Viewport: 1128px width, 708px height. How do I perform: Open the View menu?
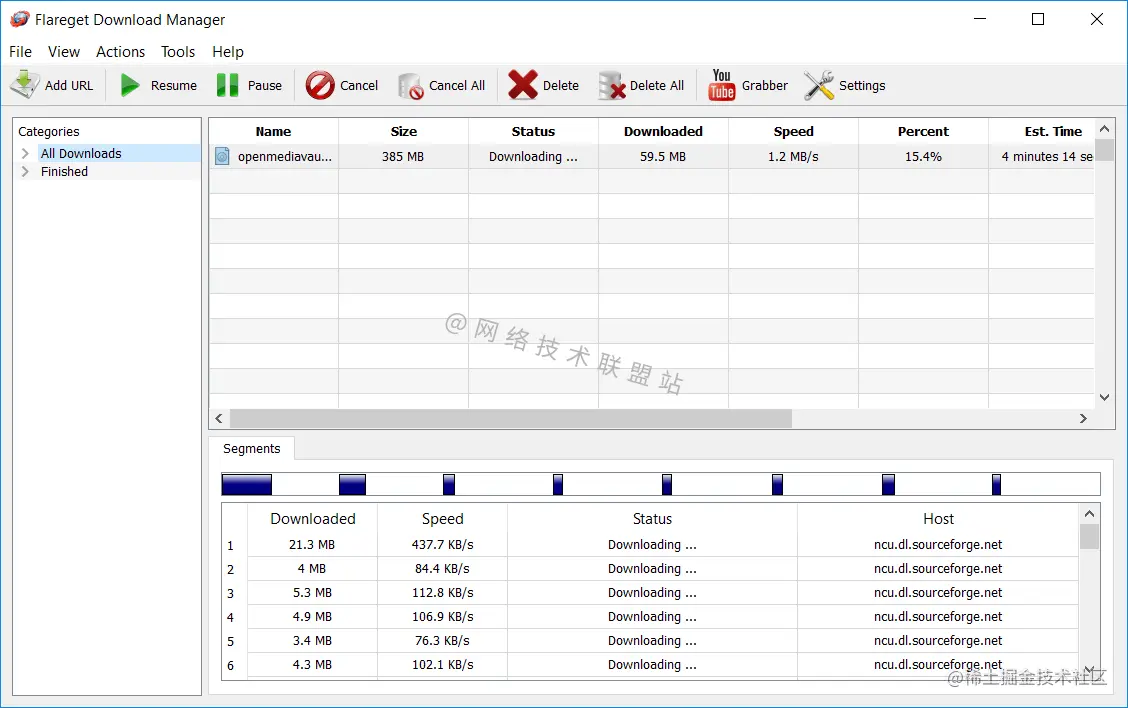point(64,52)
